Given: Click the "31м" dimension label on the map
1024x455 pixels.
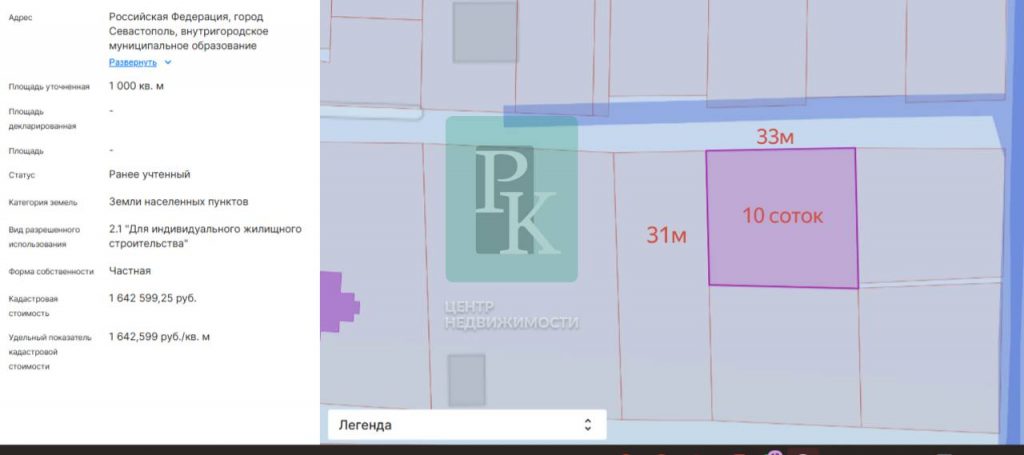Looking at the screenshot, I should pyautogui.click(x=666, y=236).
